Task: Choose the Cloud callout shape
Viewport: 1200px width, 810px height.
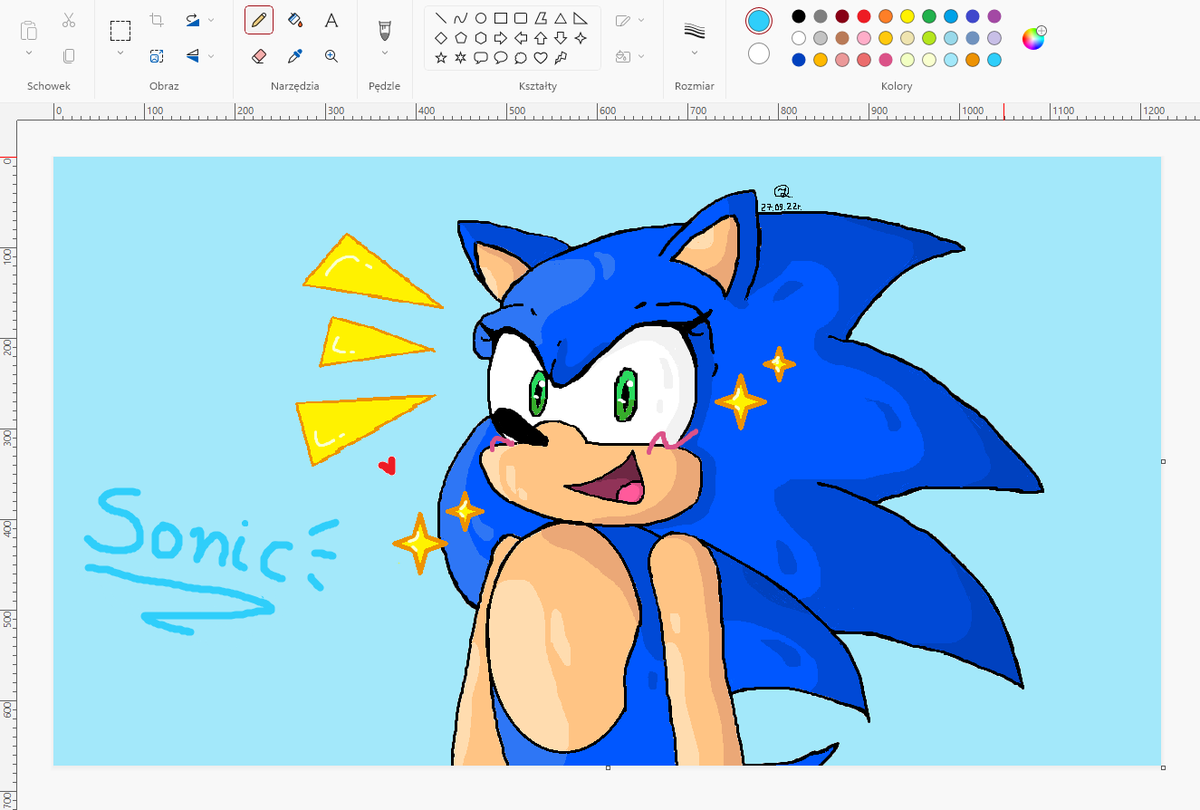Action: click(521, 58)
